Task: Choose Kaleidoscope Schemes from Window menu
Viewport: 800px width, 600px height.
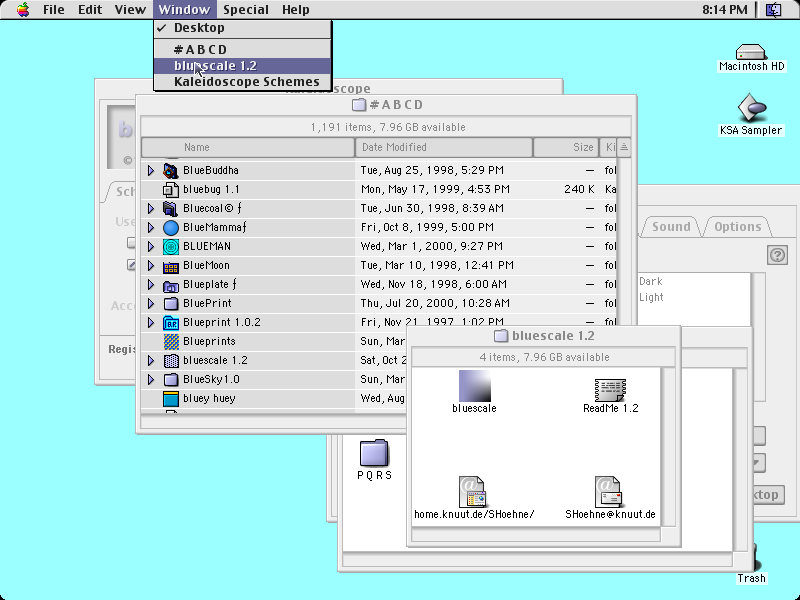Action: tap(242, 82)
